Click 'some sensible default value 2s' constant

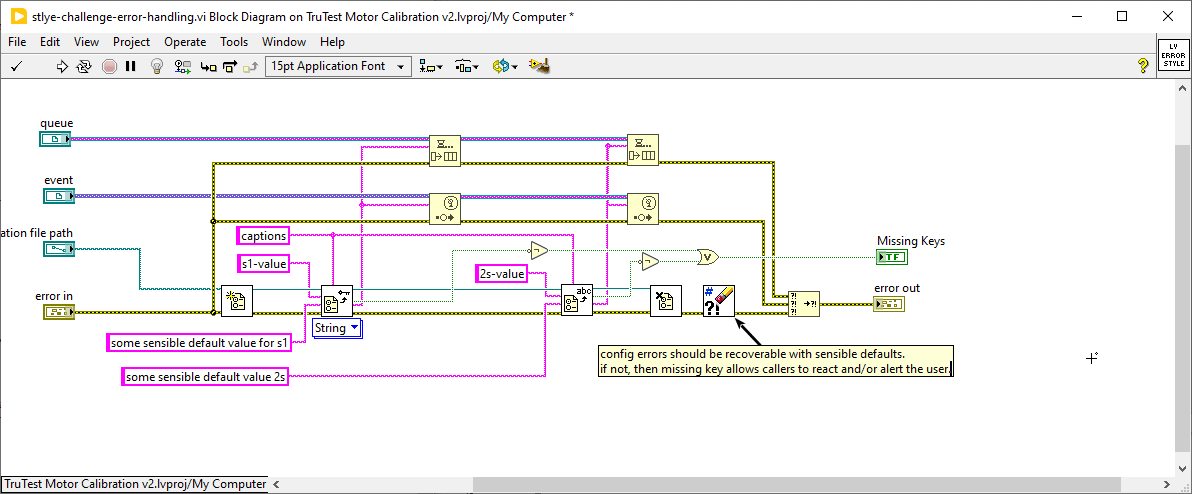(206, 376)
